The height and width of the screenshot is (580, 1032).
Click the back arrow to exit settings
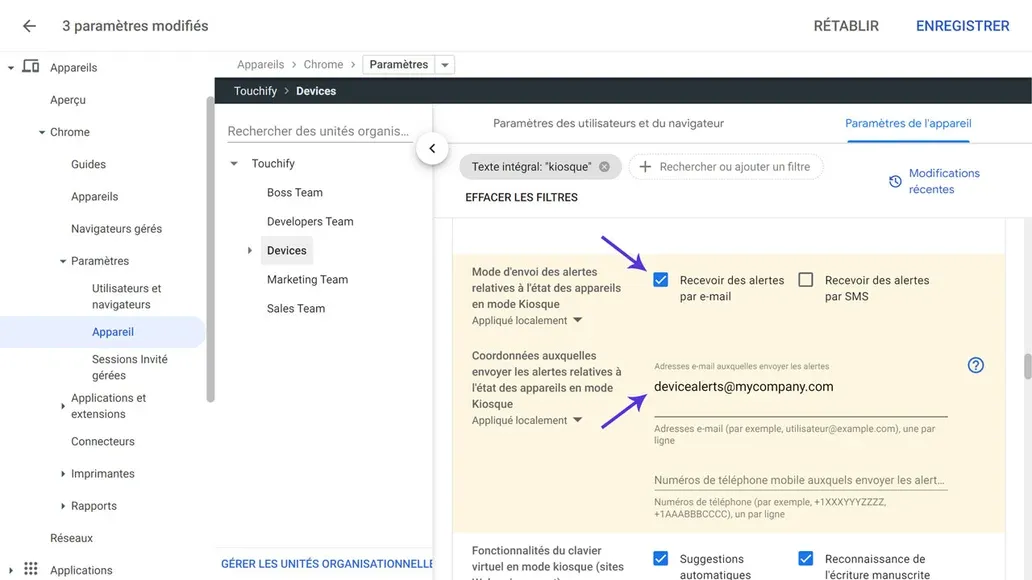(x=28, y=26)
